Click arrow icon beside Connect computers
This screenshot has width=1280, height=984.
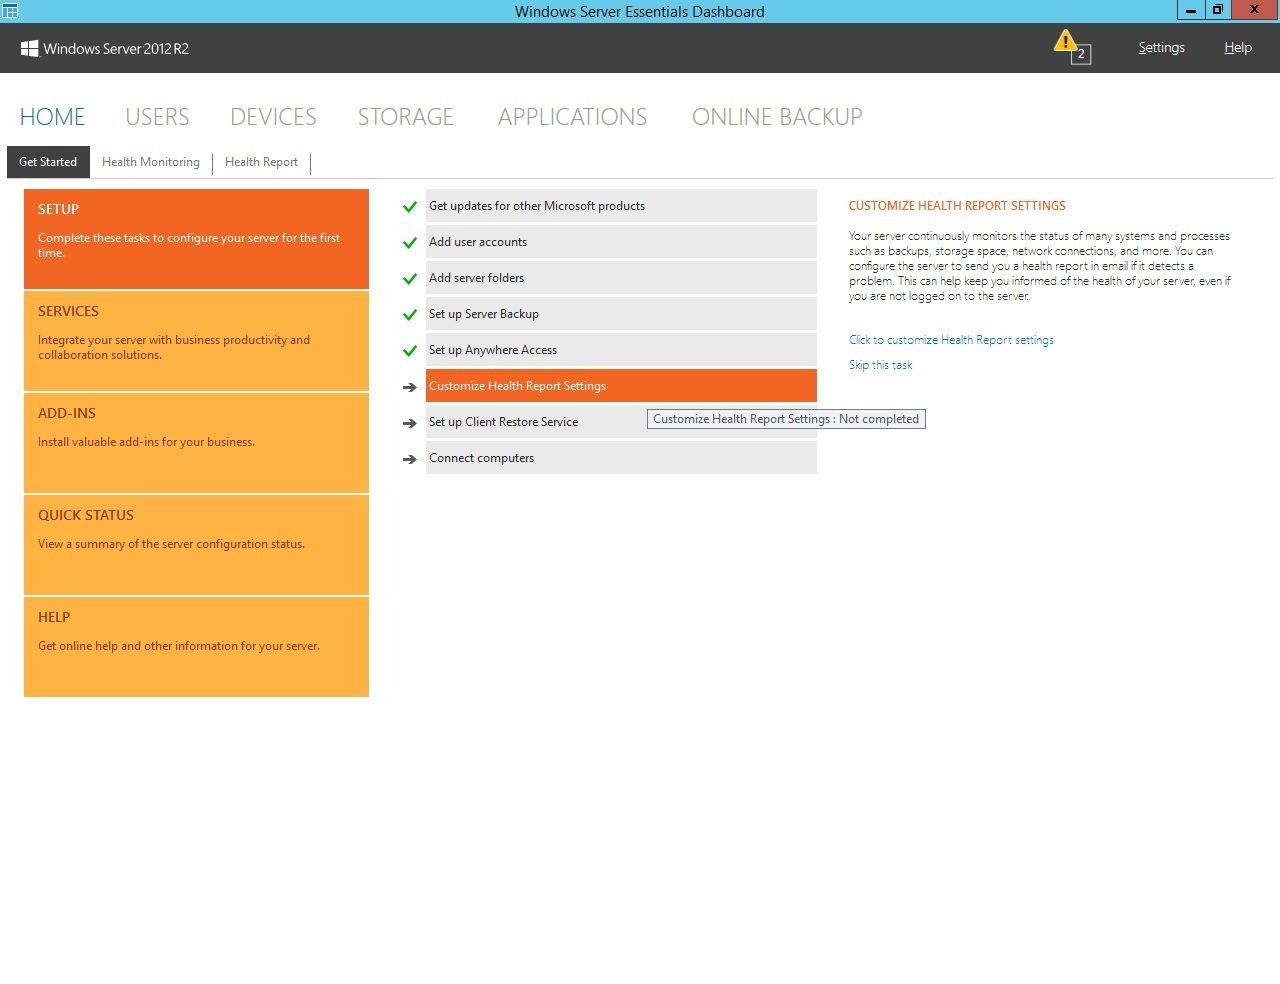point(409,459)
